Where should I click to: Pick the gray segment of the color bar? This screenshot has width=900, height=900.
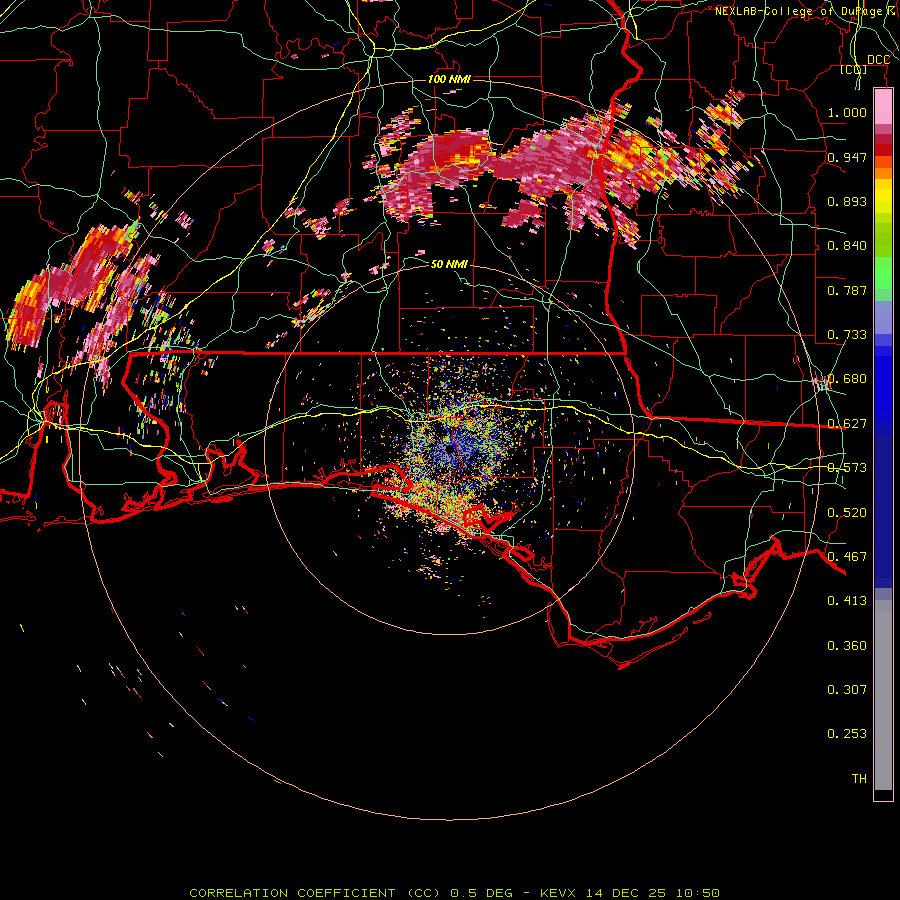click(883, 695)
